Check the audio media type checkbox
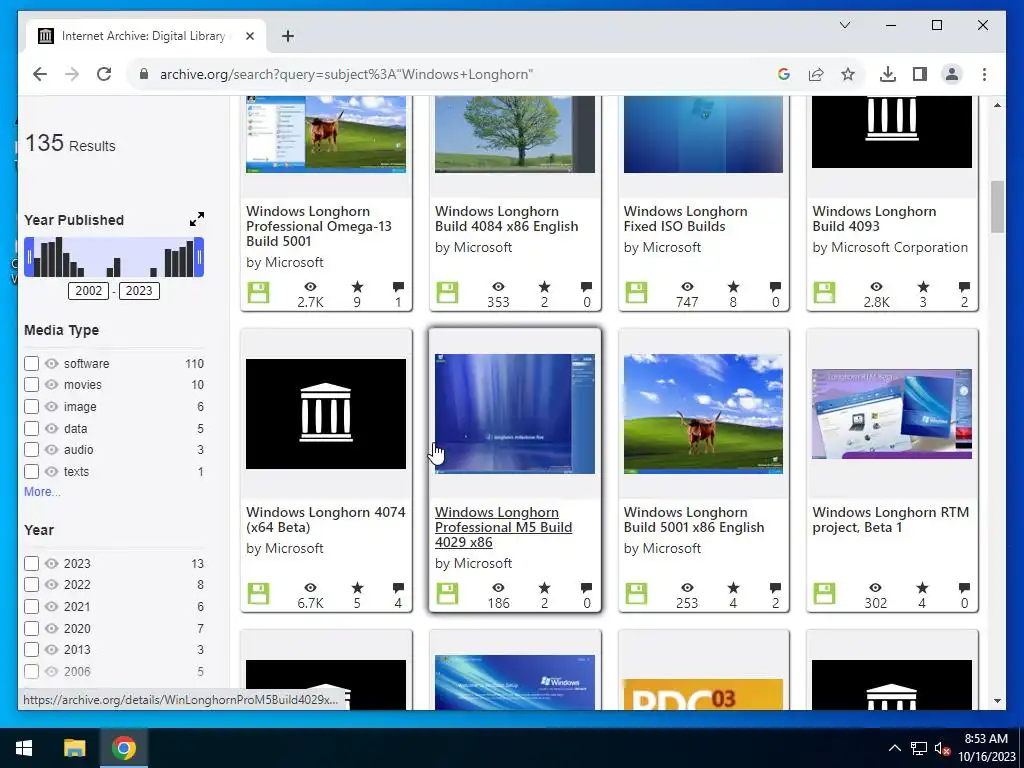 [x=31, y=450]
